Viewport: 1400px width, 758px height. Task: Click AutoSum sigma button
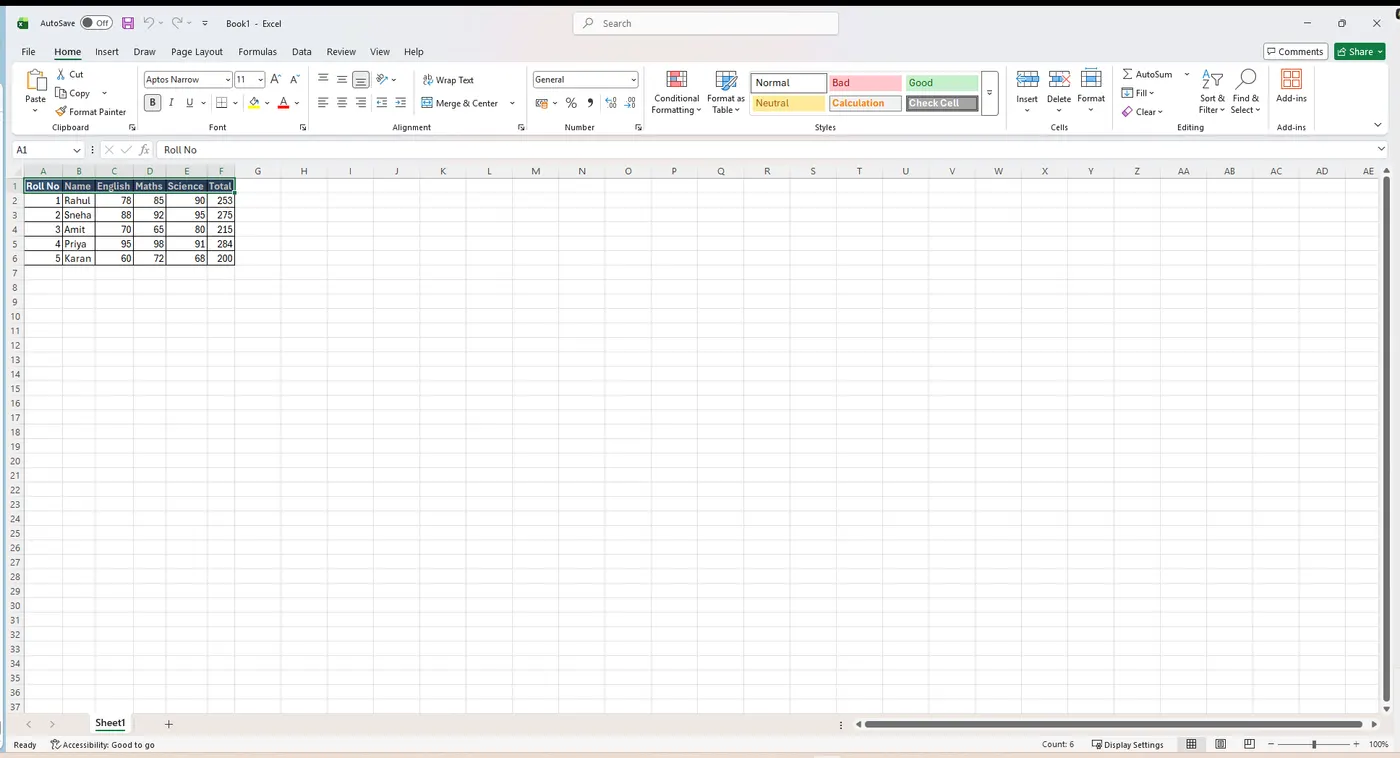point(1147,74)
